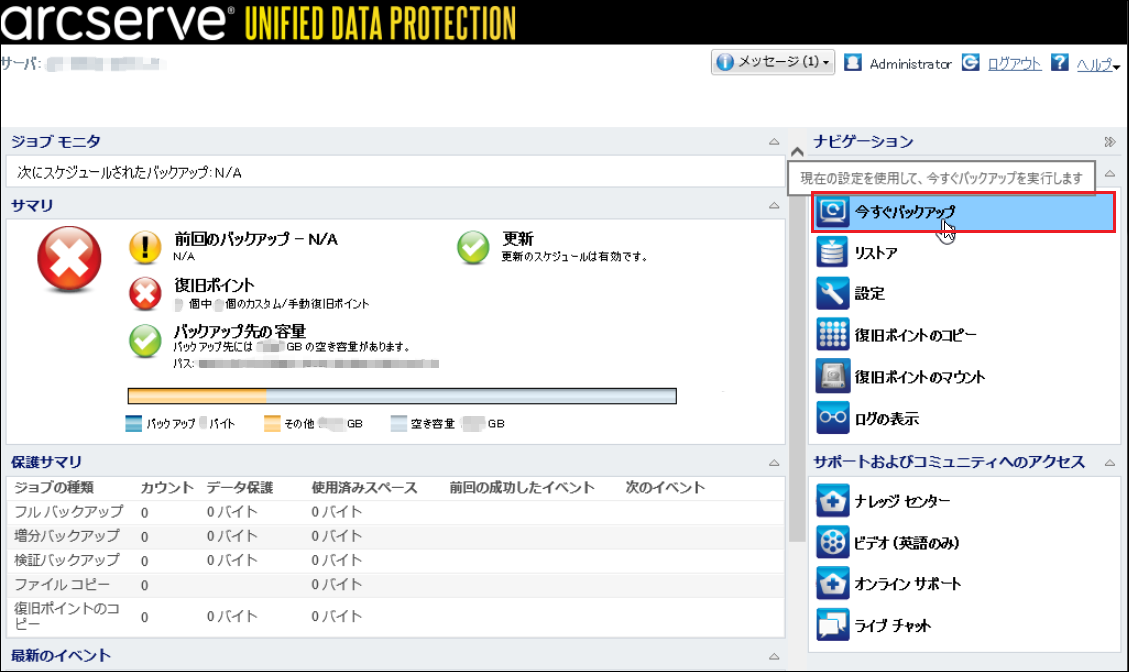Open the ヘルプ dropdown arrow

click(x=1116, y=67)
